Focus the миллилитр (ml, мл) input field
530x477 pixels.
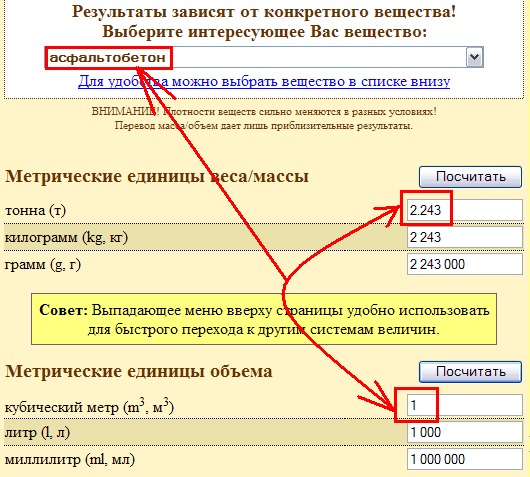(x=465, y=459)
